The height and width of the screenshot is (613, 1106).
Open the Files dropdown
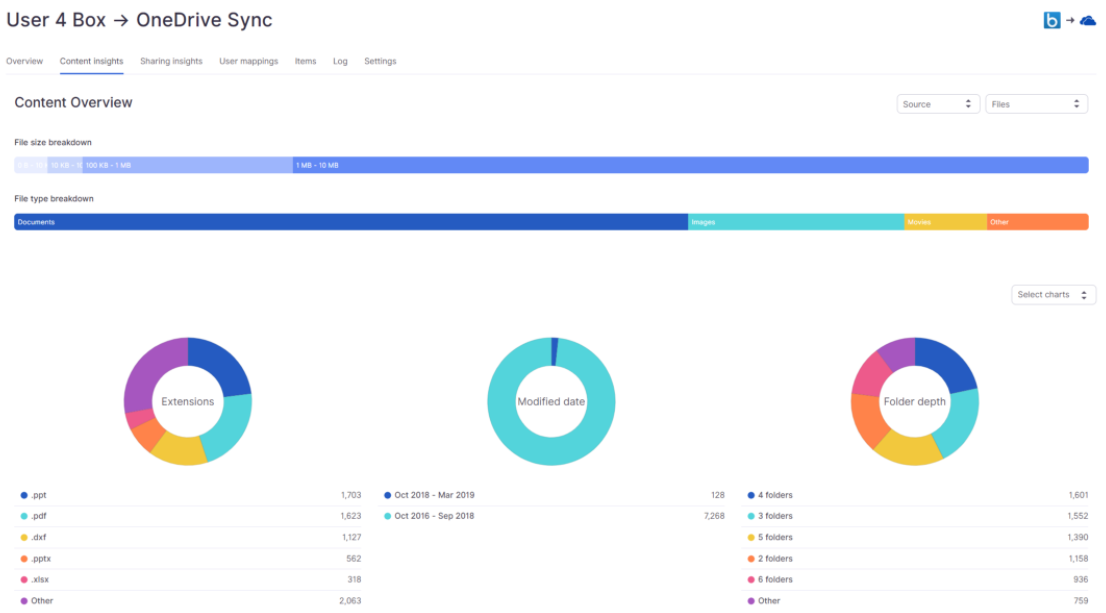click(1036, 103)
